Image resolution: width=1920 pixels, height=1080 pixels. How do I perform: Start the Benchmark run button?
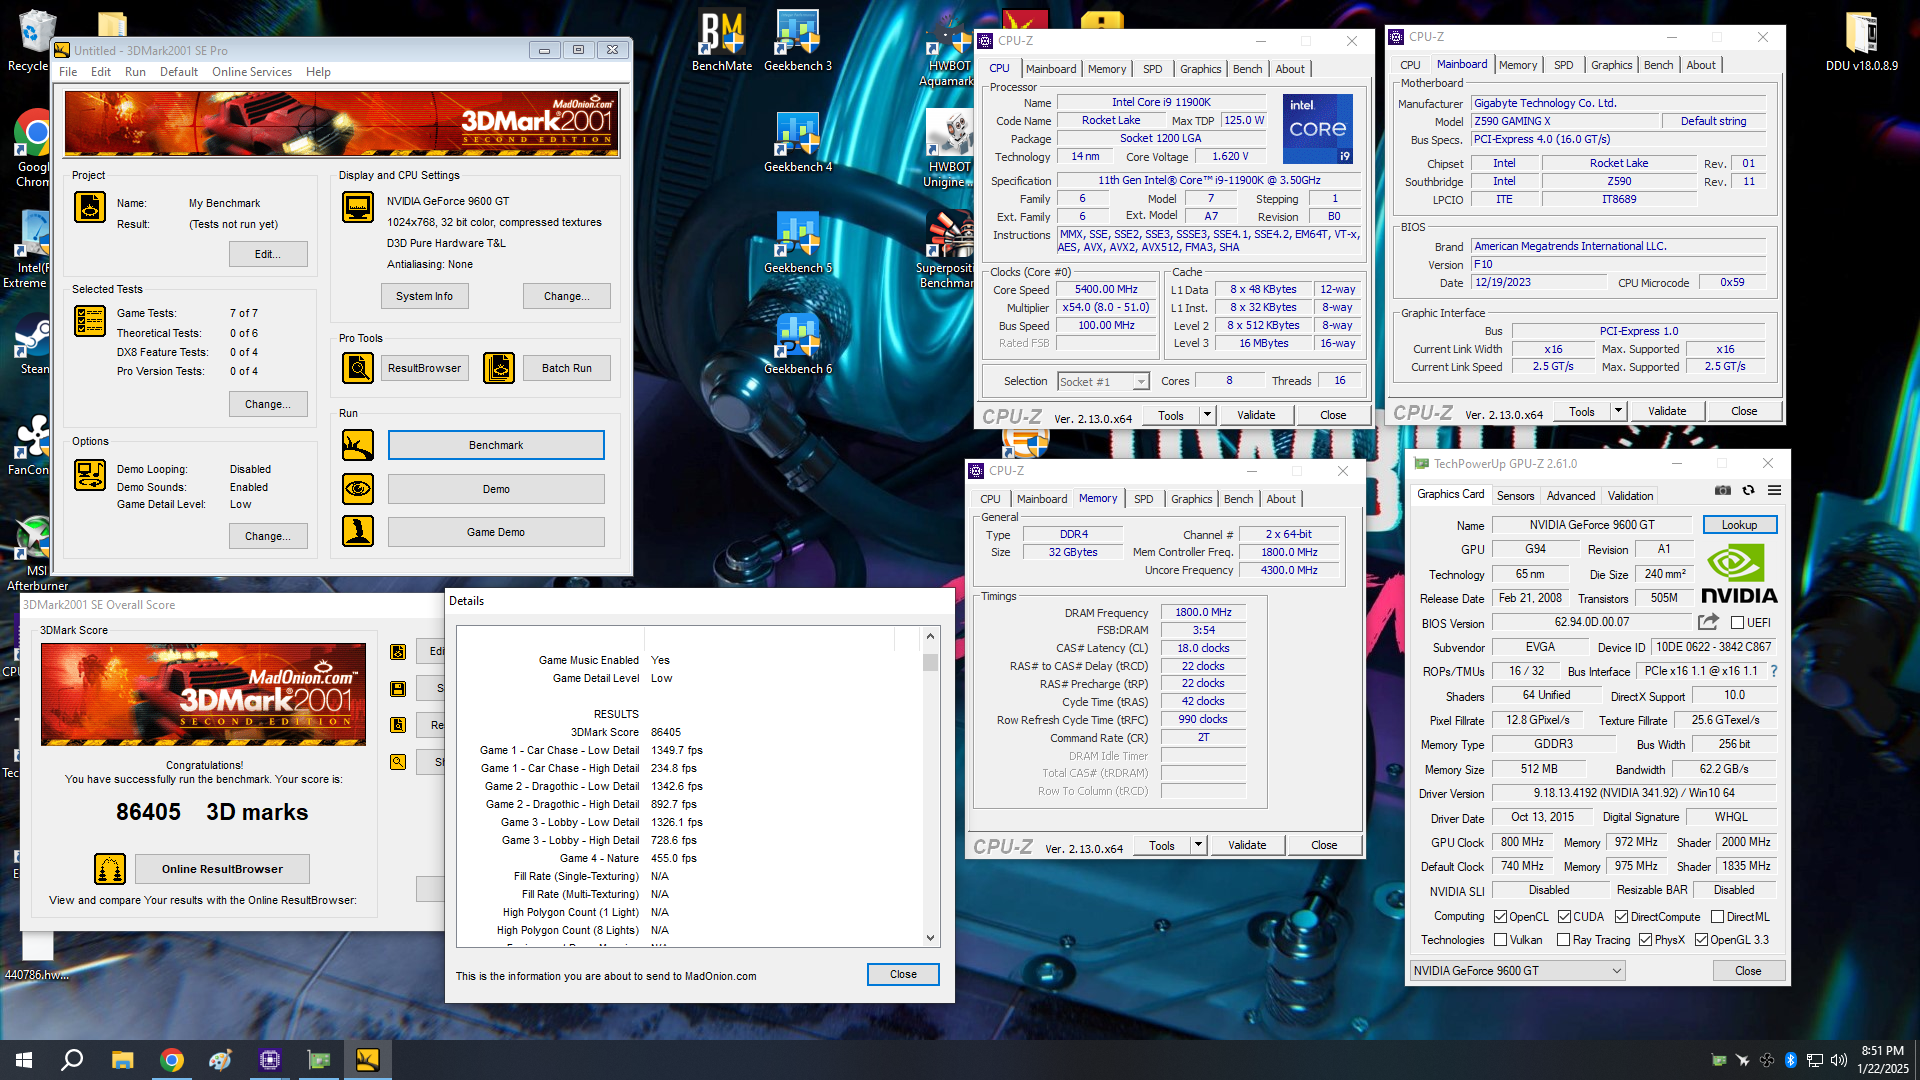496,445
